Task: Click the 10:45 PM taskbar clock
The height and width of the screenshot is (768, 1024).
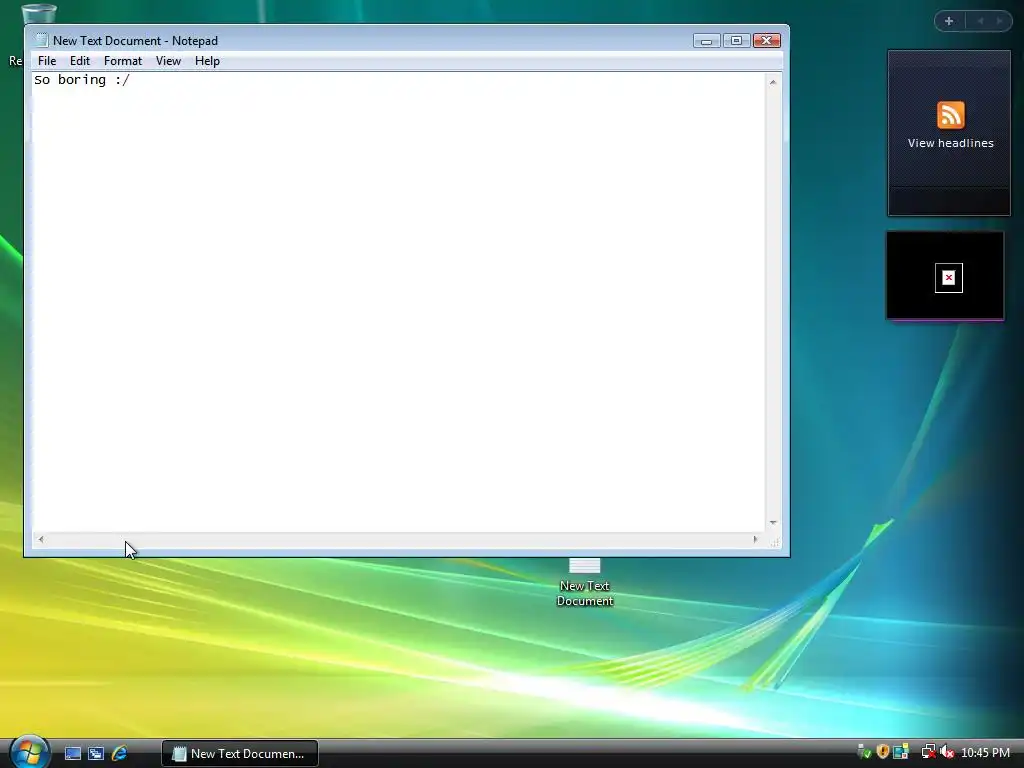Action: [985, 753]
